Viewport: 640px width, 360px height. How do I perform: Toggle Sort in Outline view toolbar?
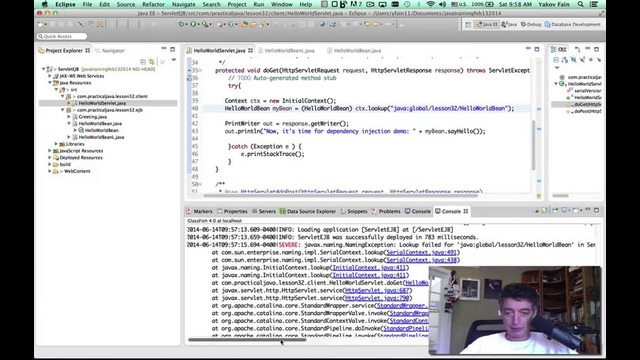[565, 60]
